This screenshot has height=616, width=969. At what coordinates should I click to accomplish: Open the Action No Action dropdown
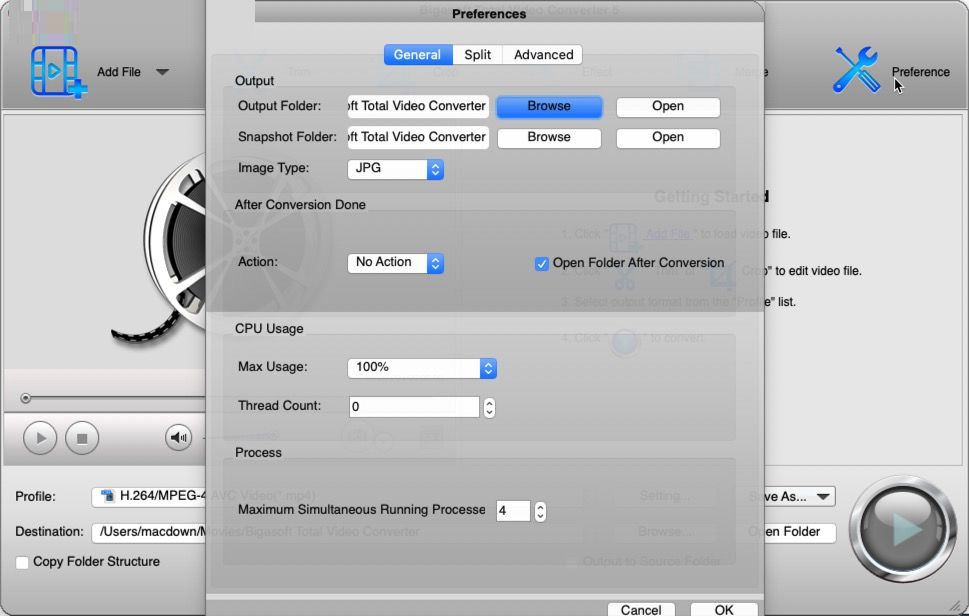pos(396,263)
